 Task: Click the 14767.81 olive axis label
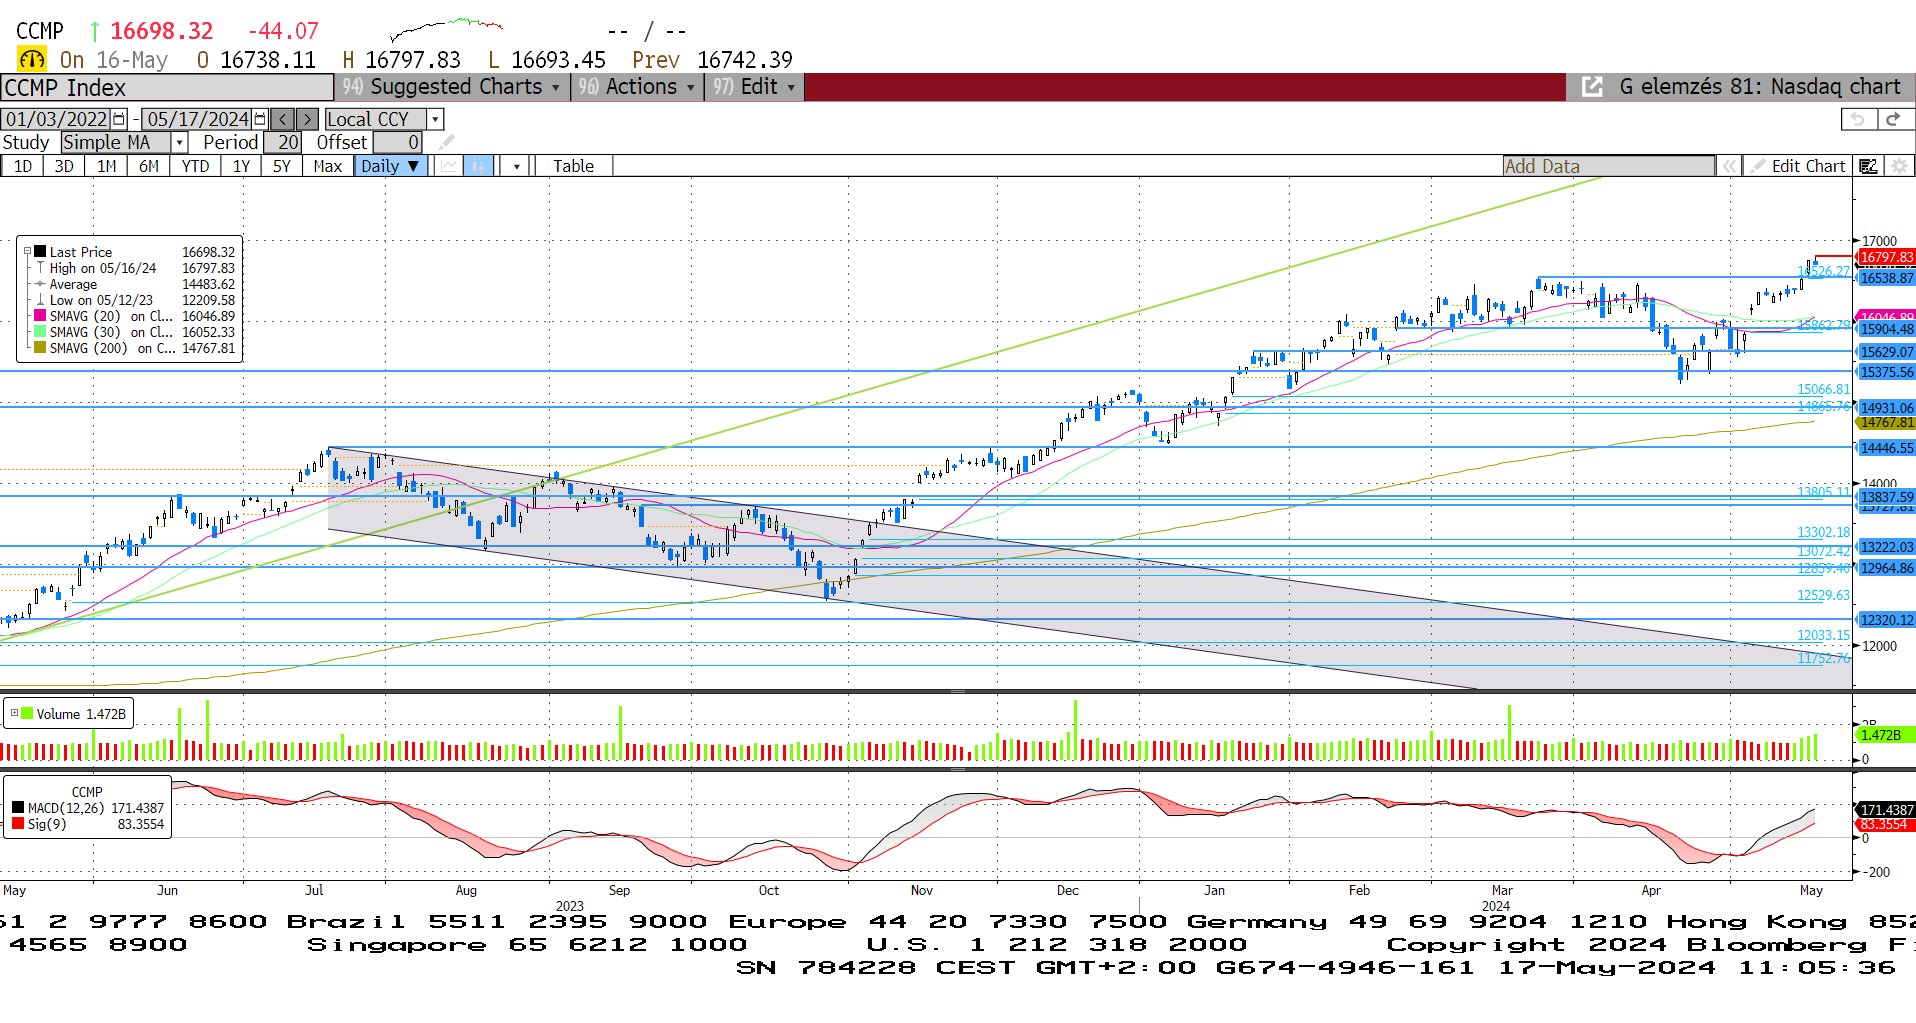tap(1886, 423)
